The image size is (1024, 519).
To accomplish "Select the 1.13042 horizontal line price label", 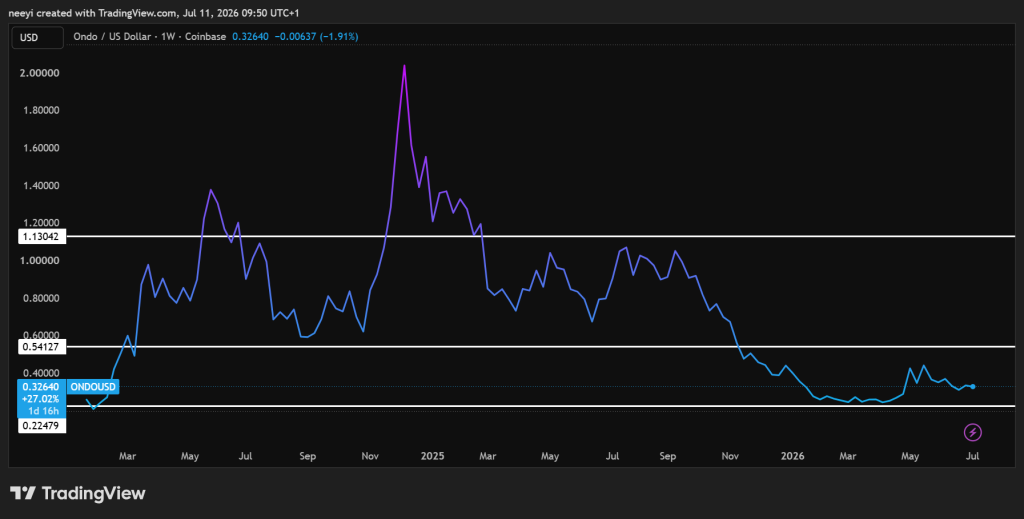I will 42,237.
